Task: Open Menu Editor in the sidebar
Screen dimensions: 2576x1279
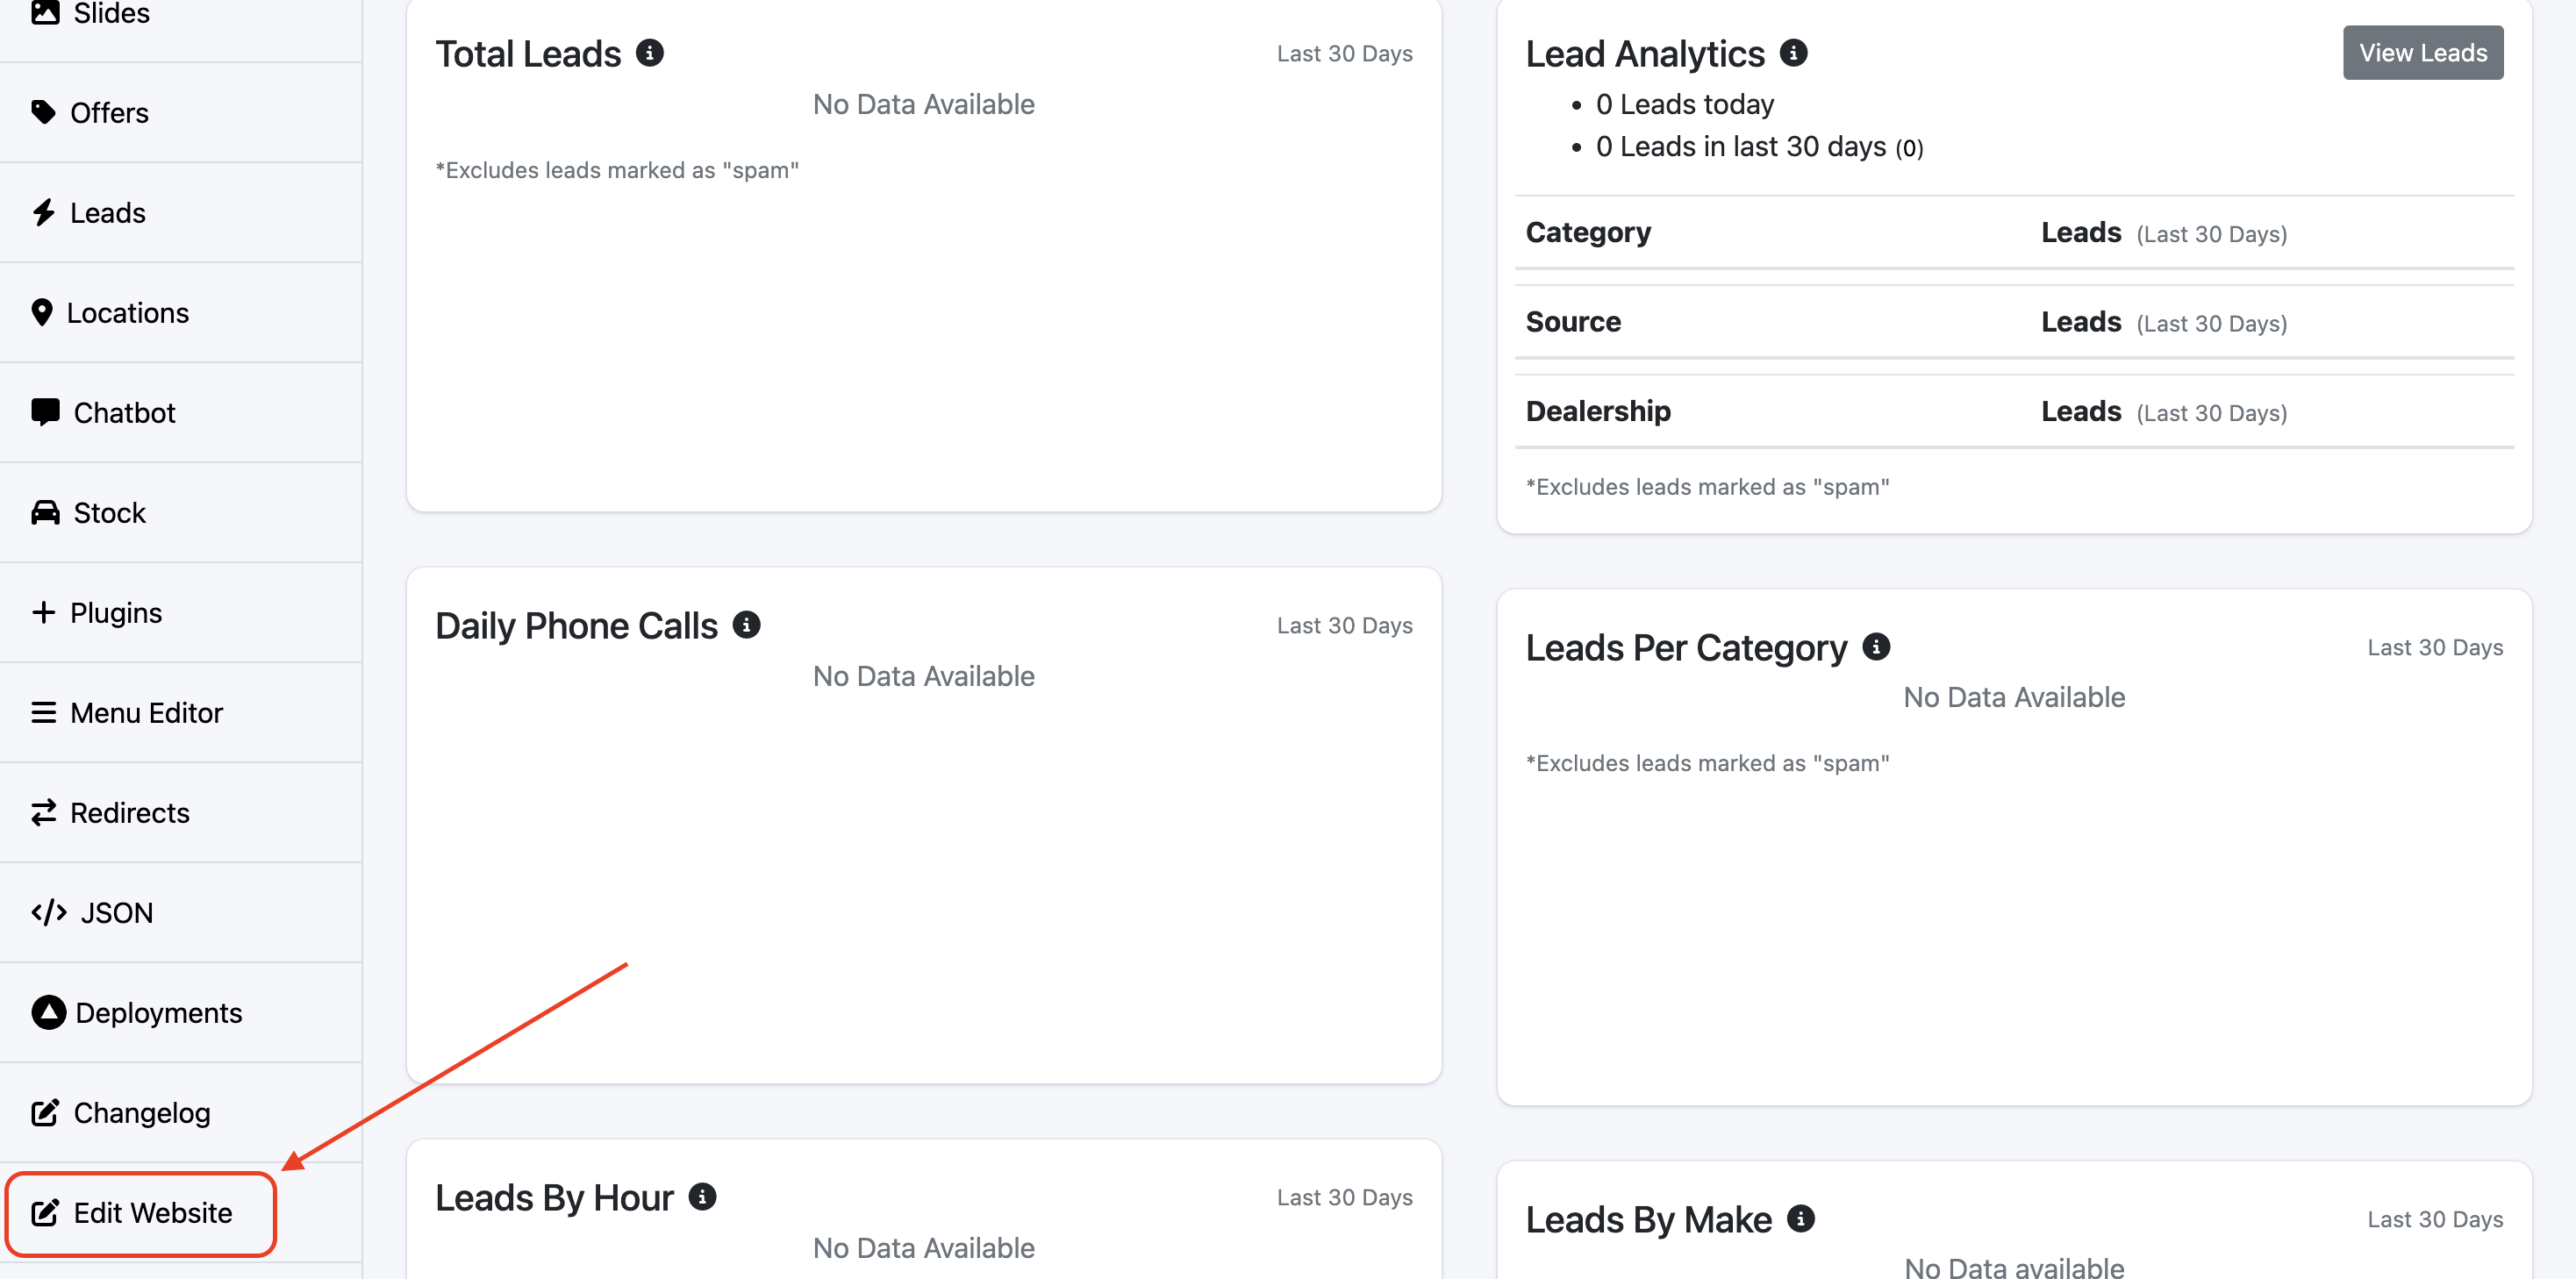Action: pos(146,713)
